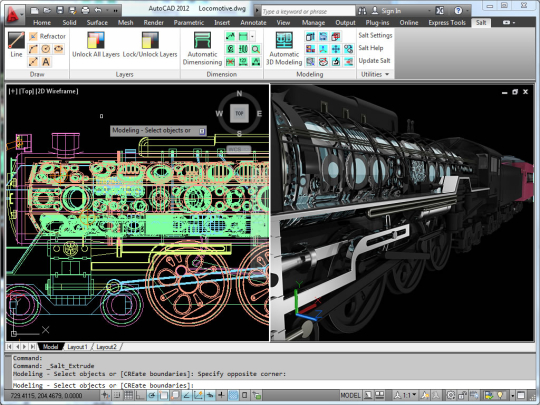The width and height of the screenshot is (540, 405).
Task: Click the Refractor tool
Action: point(47,36)
